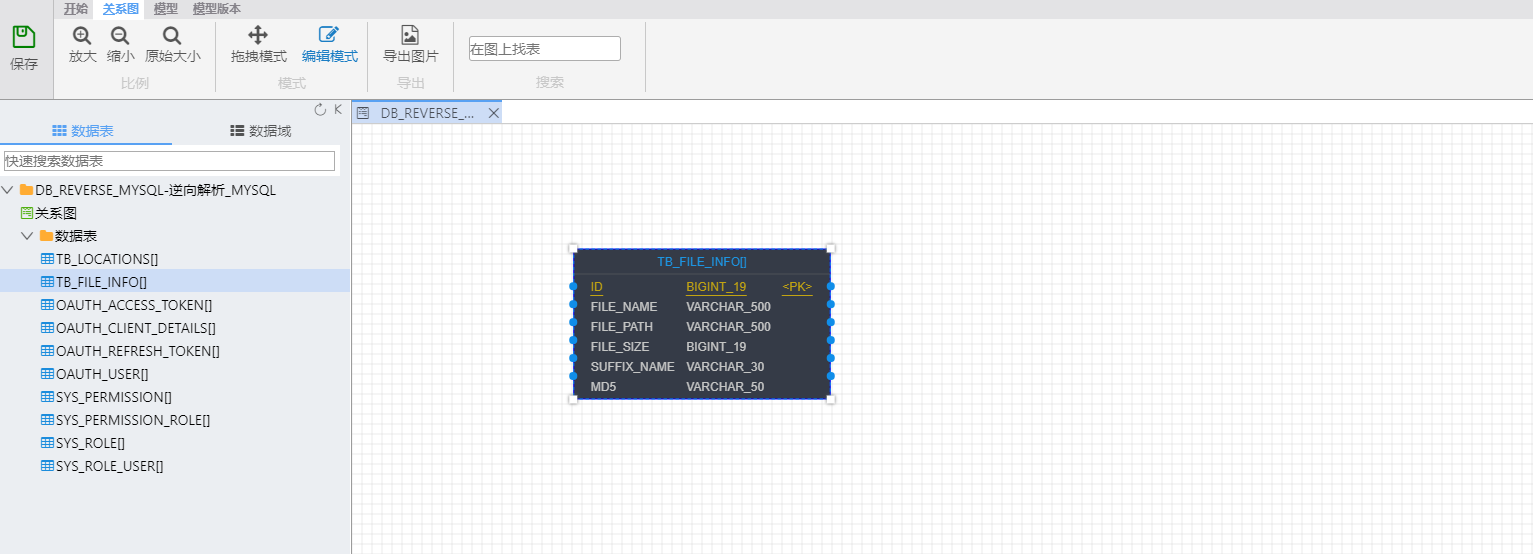
Task: Open the 模型版本 ribbon tab
Action: click(x=217, y=8)
